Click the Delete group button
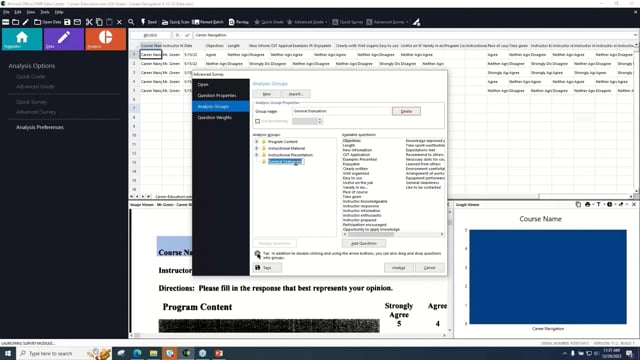The width and height of the screenshot is (640, 360). 406,111
